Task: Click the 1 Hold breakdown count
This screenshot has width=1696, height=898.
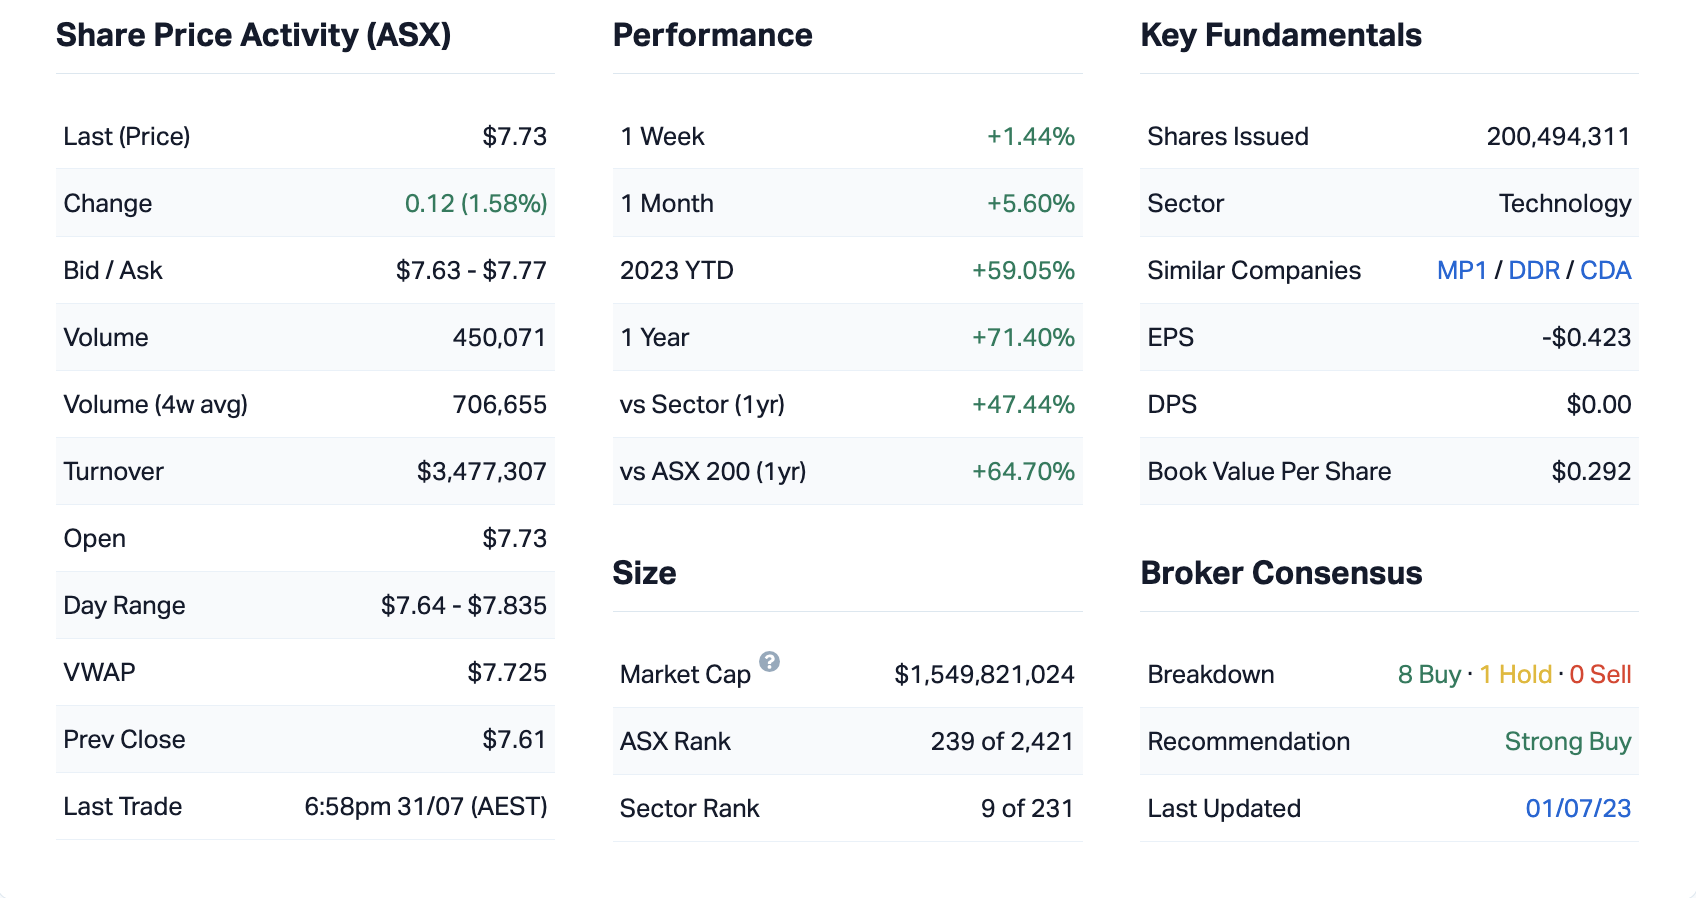Action: tap(1515, 675)
